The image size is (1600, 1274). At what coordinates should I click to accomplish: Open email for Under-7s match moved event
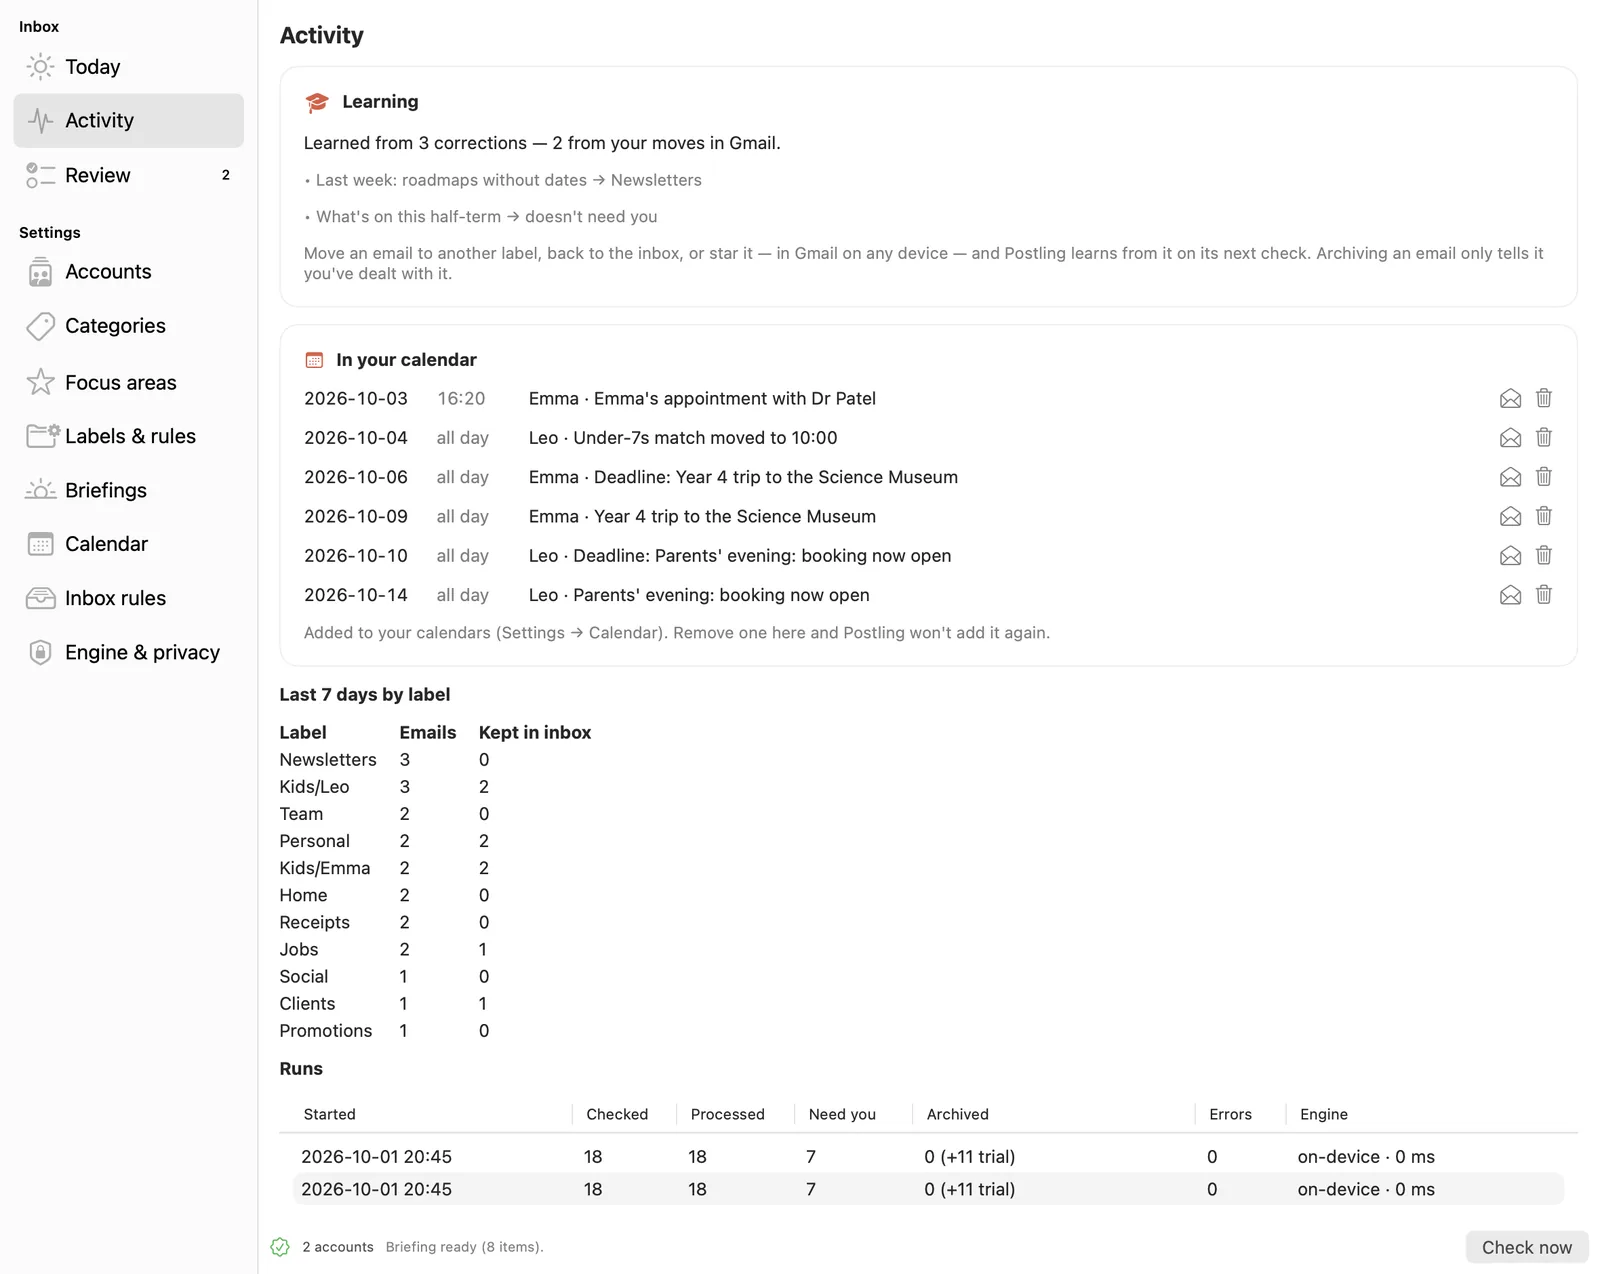tap(1510, 437)
